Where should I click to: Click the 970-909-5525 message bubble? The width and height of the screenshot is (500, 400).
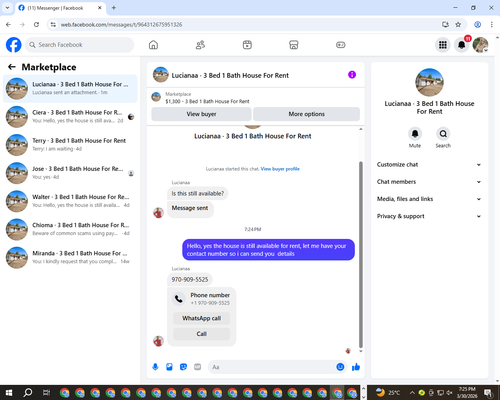pos(190,279)
